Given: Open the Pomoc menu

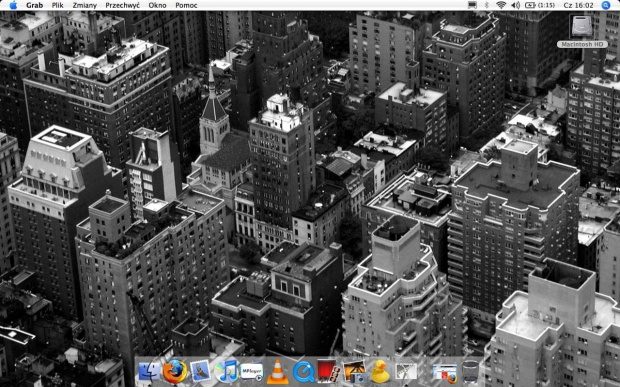Looking at the screenshot, I should tap(186, 5).
